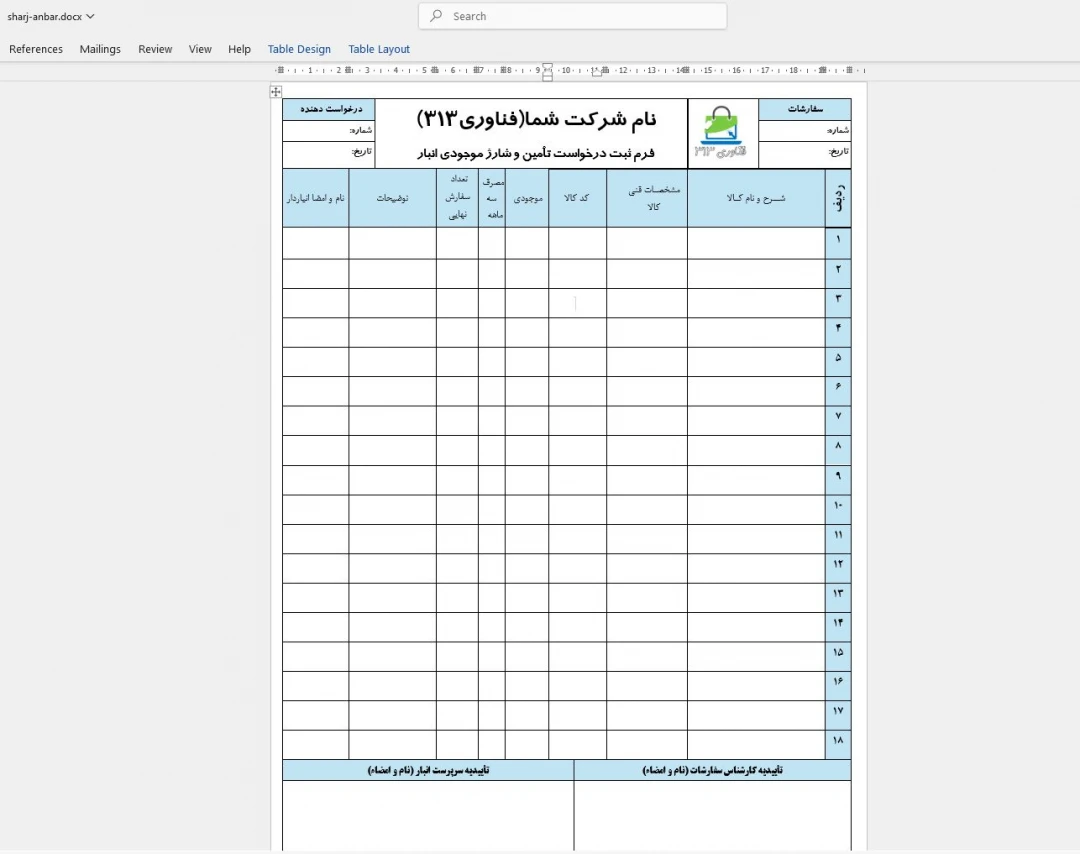Image resolution: width=1080 pixels, height=854 pixels.
Task: Open the References tab
Action: coord(36,49)
